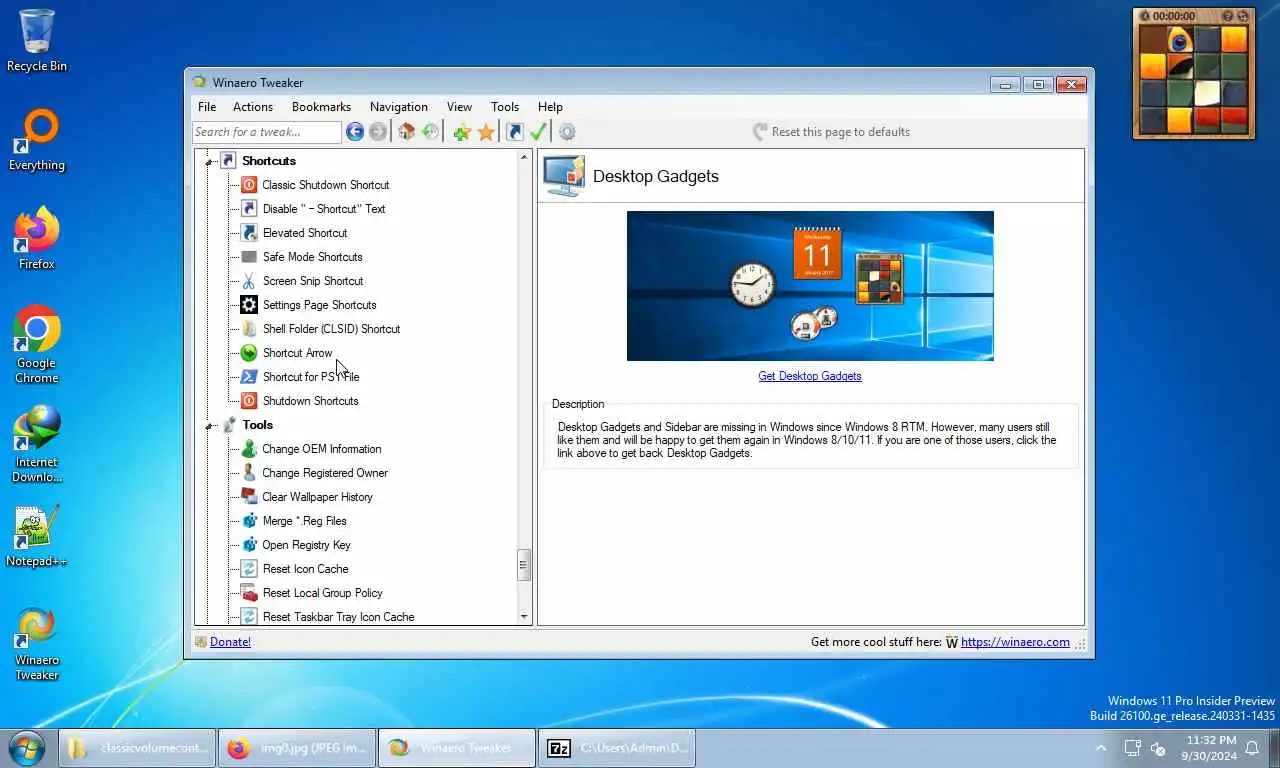Open the Recycle Bin desktop icon
Image resolution: width=1280 pixels, height=768 pixels.
tap(37, 41)
